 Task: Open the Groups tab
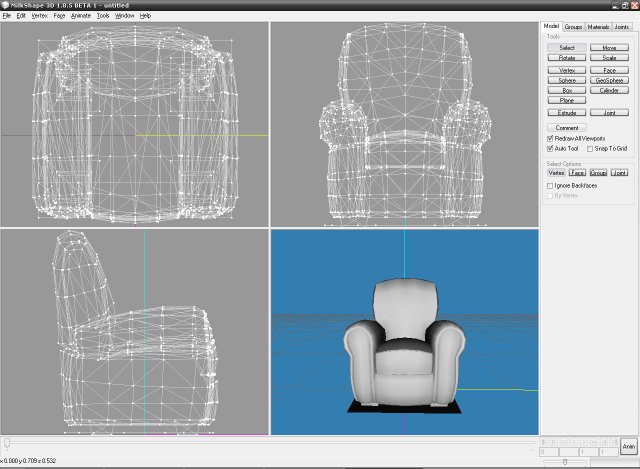(573, 27)
